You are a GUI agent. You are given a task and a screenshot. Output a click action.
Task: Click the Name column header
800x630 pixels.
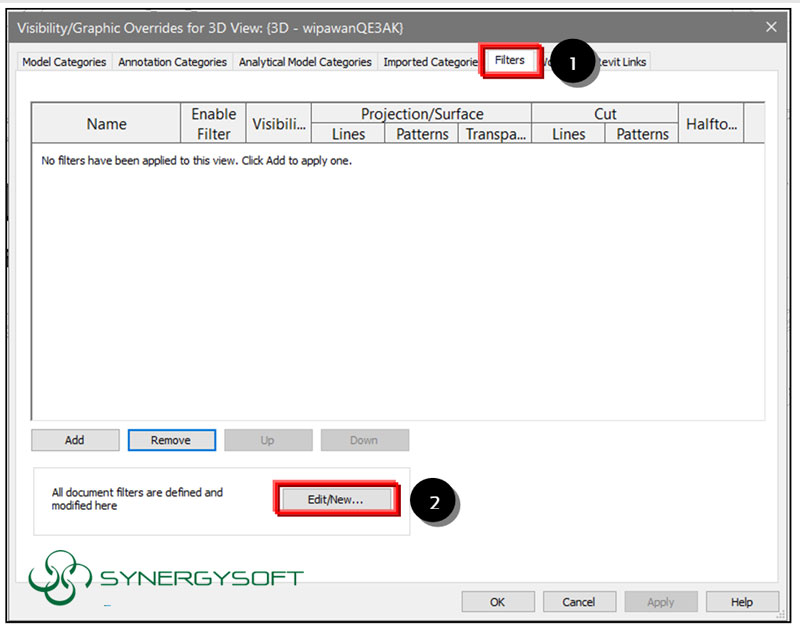106,123
